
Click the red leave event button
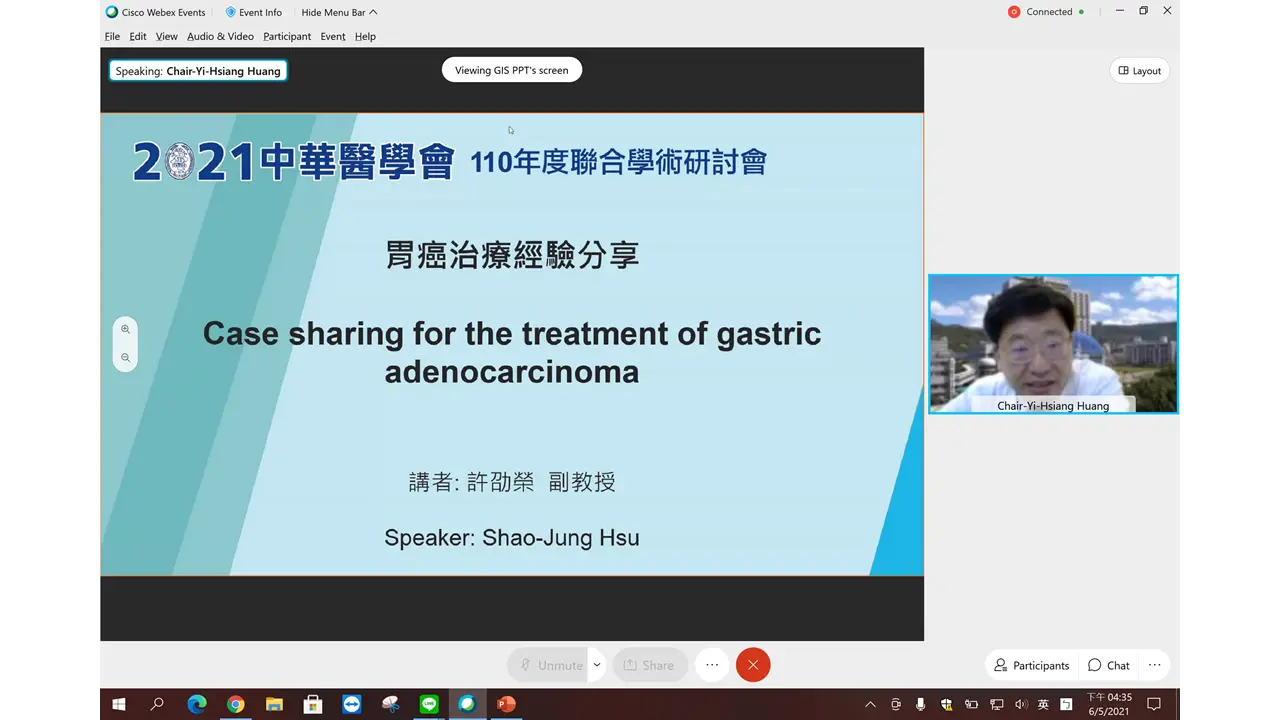pyautogui.click(x=753, y=665)
